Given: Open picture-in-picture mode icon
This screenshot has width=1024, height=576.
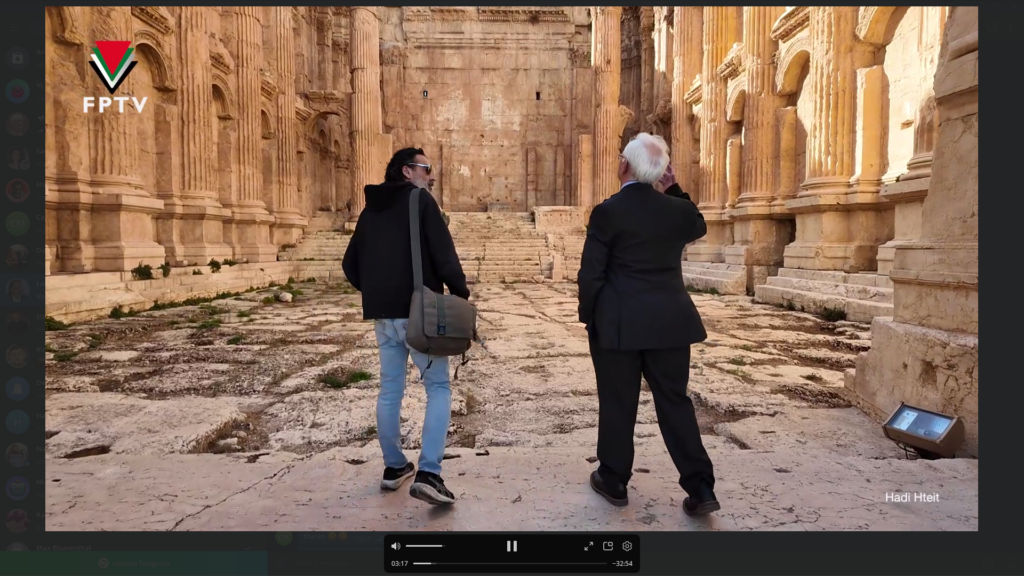Looking at the screenshot, I should [607, 546].
